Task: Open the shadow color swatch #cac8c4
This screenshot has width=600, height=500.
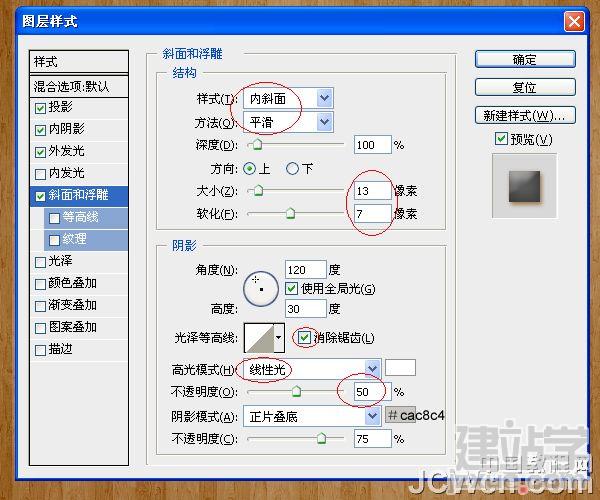Action: coord(400,415)
